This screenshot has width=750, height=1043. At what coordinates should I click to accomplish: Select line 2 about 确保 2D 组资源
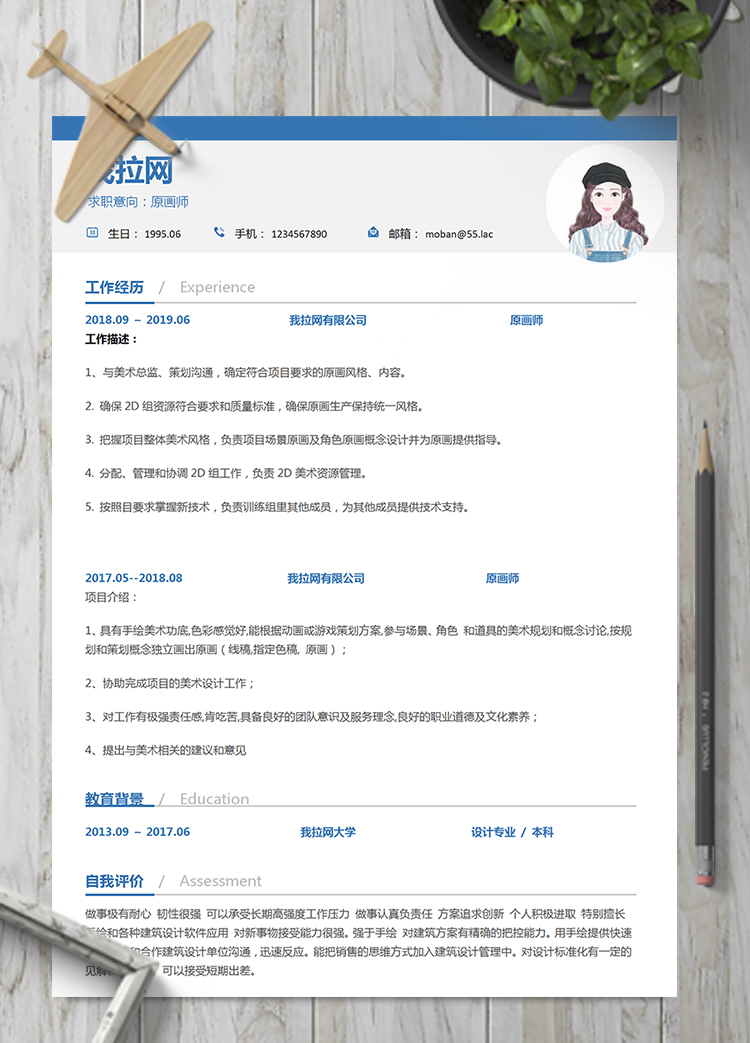[x=255, y=406]
